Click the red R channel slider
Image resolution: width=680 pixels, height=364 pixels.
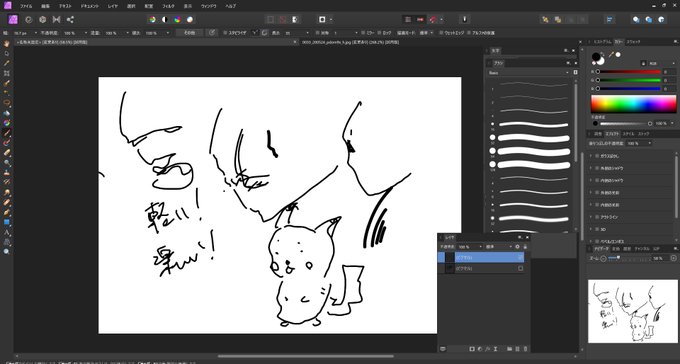pos(629,72)
